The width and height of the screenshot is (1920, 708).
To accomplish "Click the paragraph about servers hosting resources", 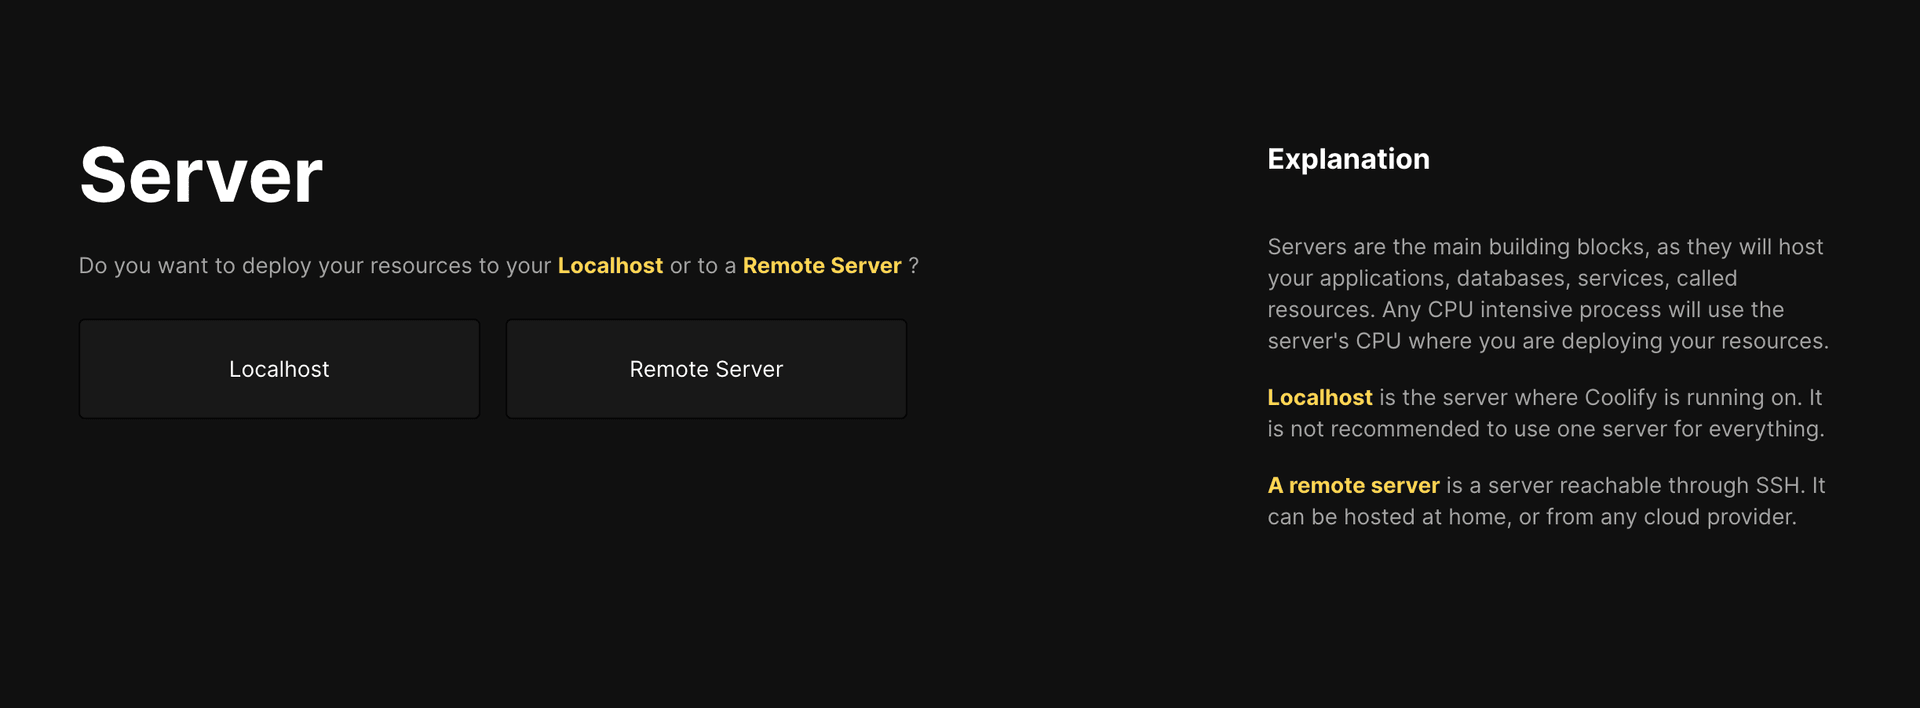I will click(x=1547, y=294).
